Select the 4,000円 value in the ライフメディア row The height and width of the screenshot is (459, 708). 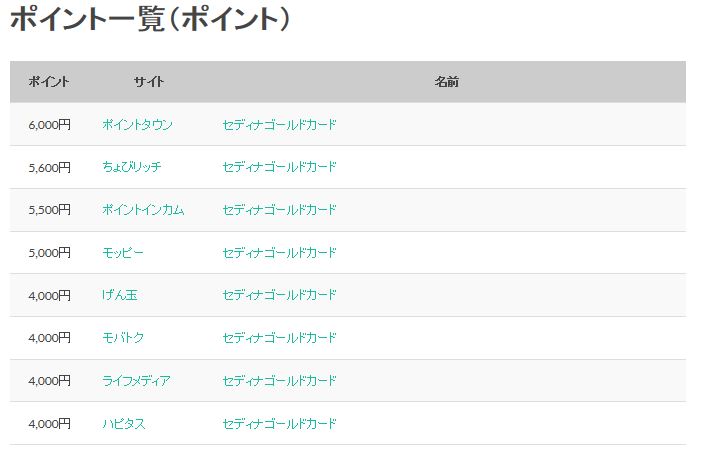point(50,381)
